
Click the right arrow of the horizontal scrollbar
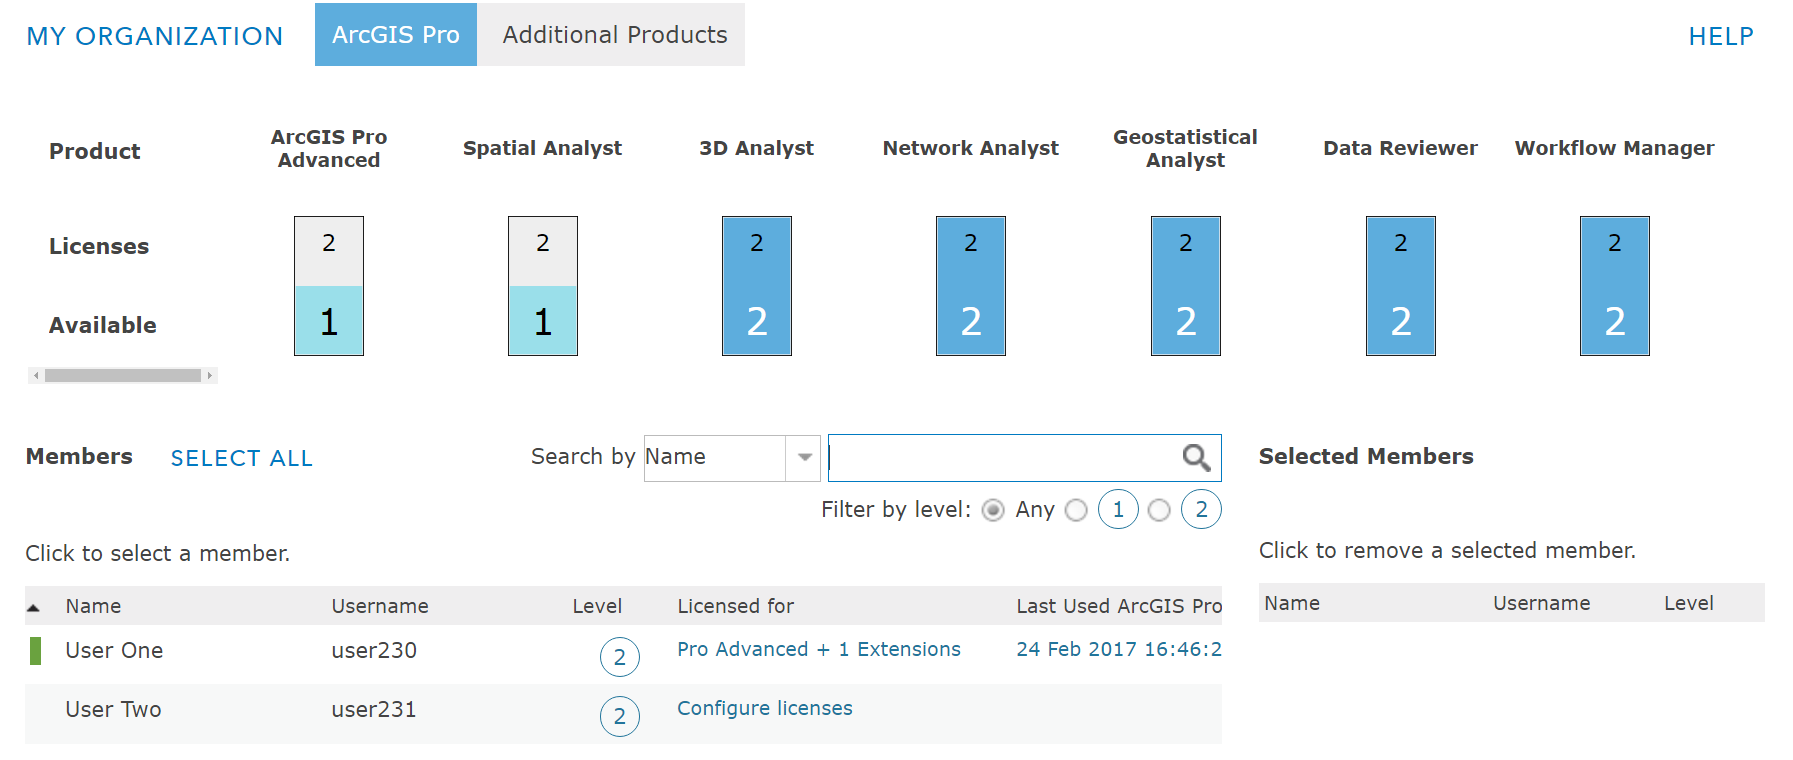coord(209,376)
